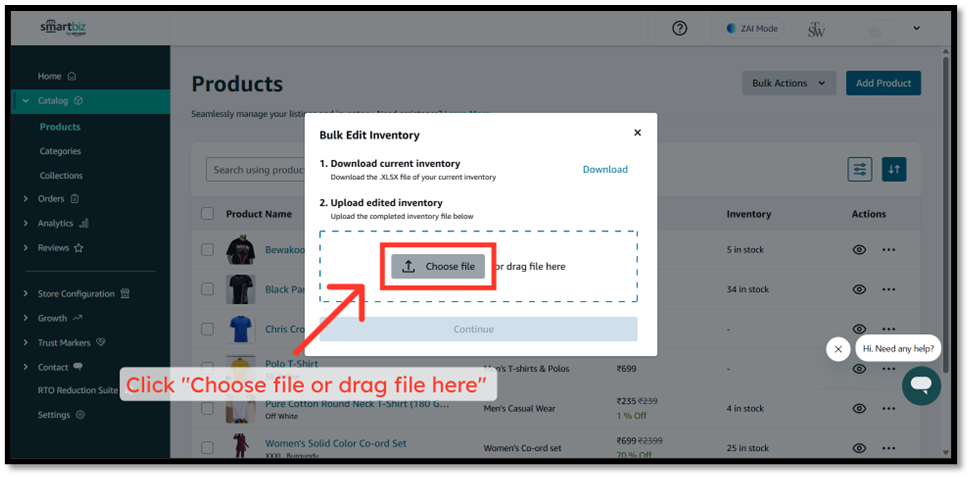Close the Bulk Edit Inventory dialog
The width and height of the screenshot is (970, 477).
(x=637, y=132)
